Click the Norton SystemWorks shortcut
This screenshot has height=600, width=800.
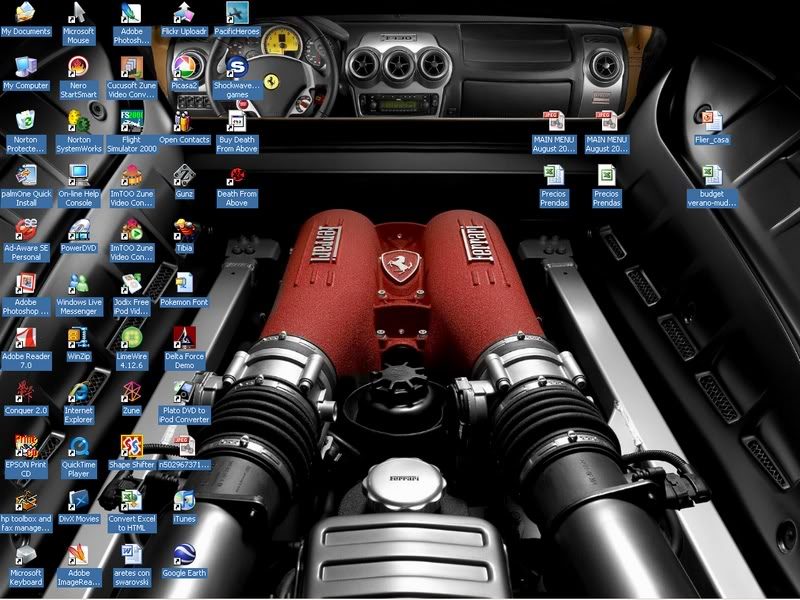pyautogui.click(x=78, y=121)
